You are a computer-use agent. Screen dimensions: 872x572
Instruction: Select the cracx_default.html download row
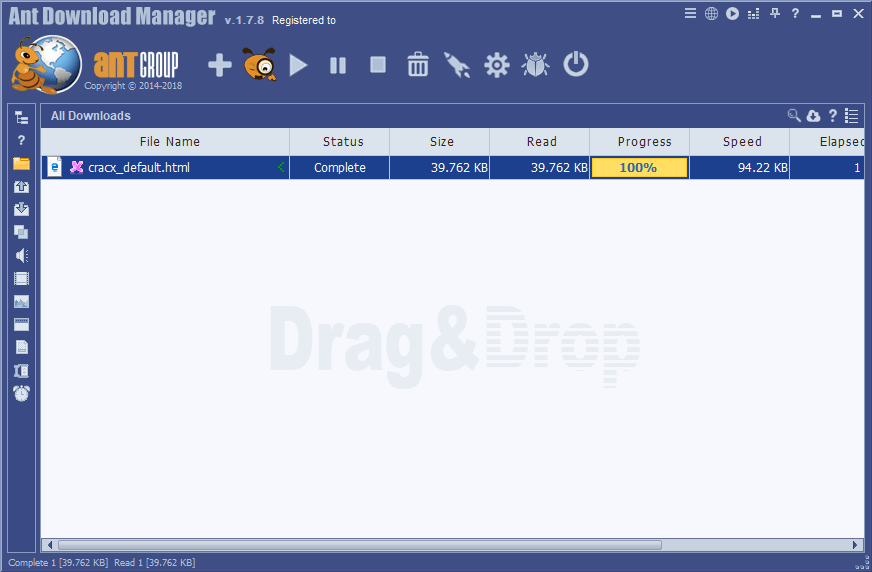click(453, 167)
